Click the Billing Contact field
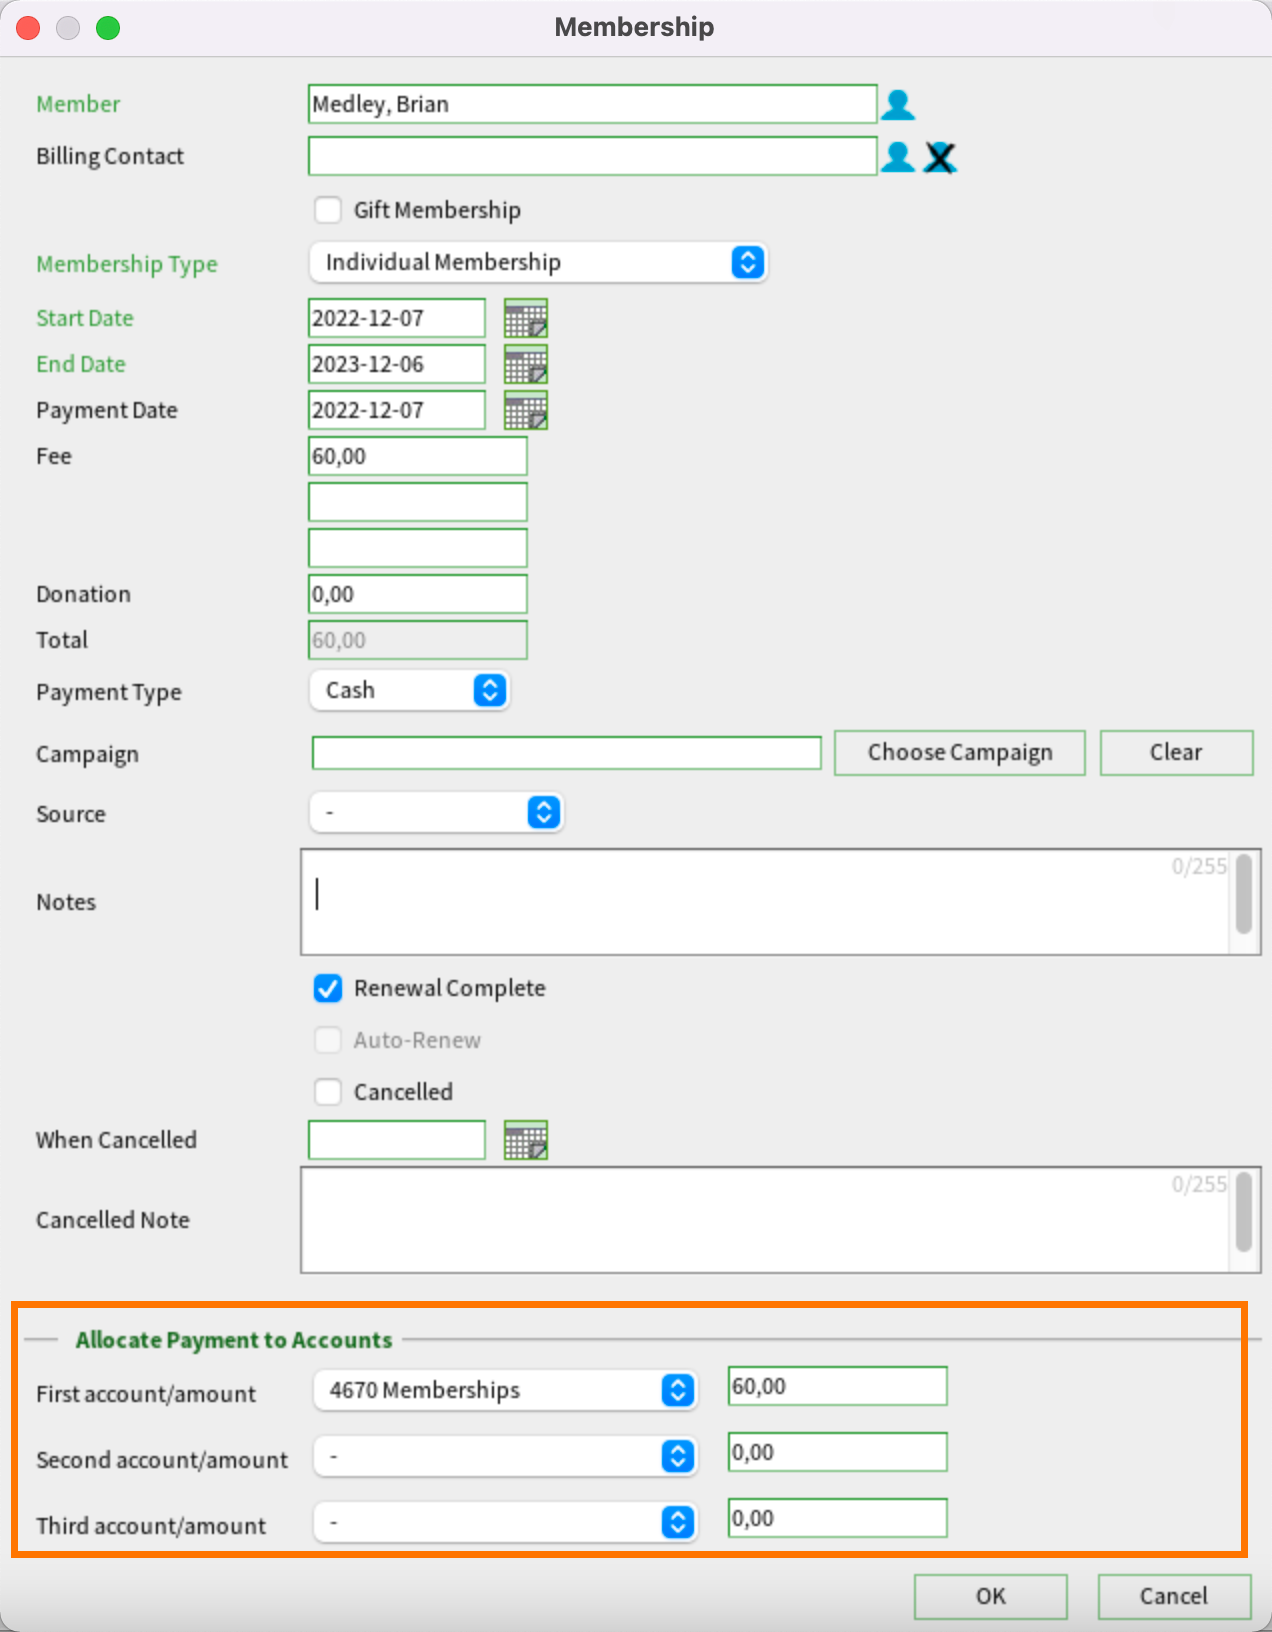Viewport: 1272px width, 1632px height. point(593,156)
